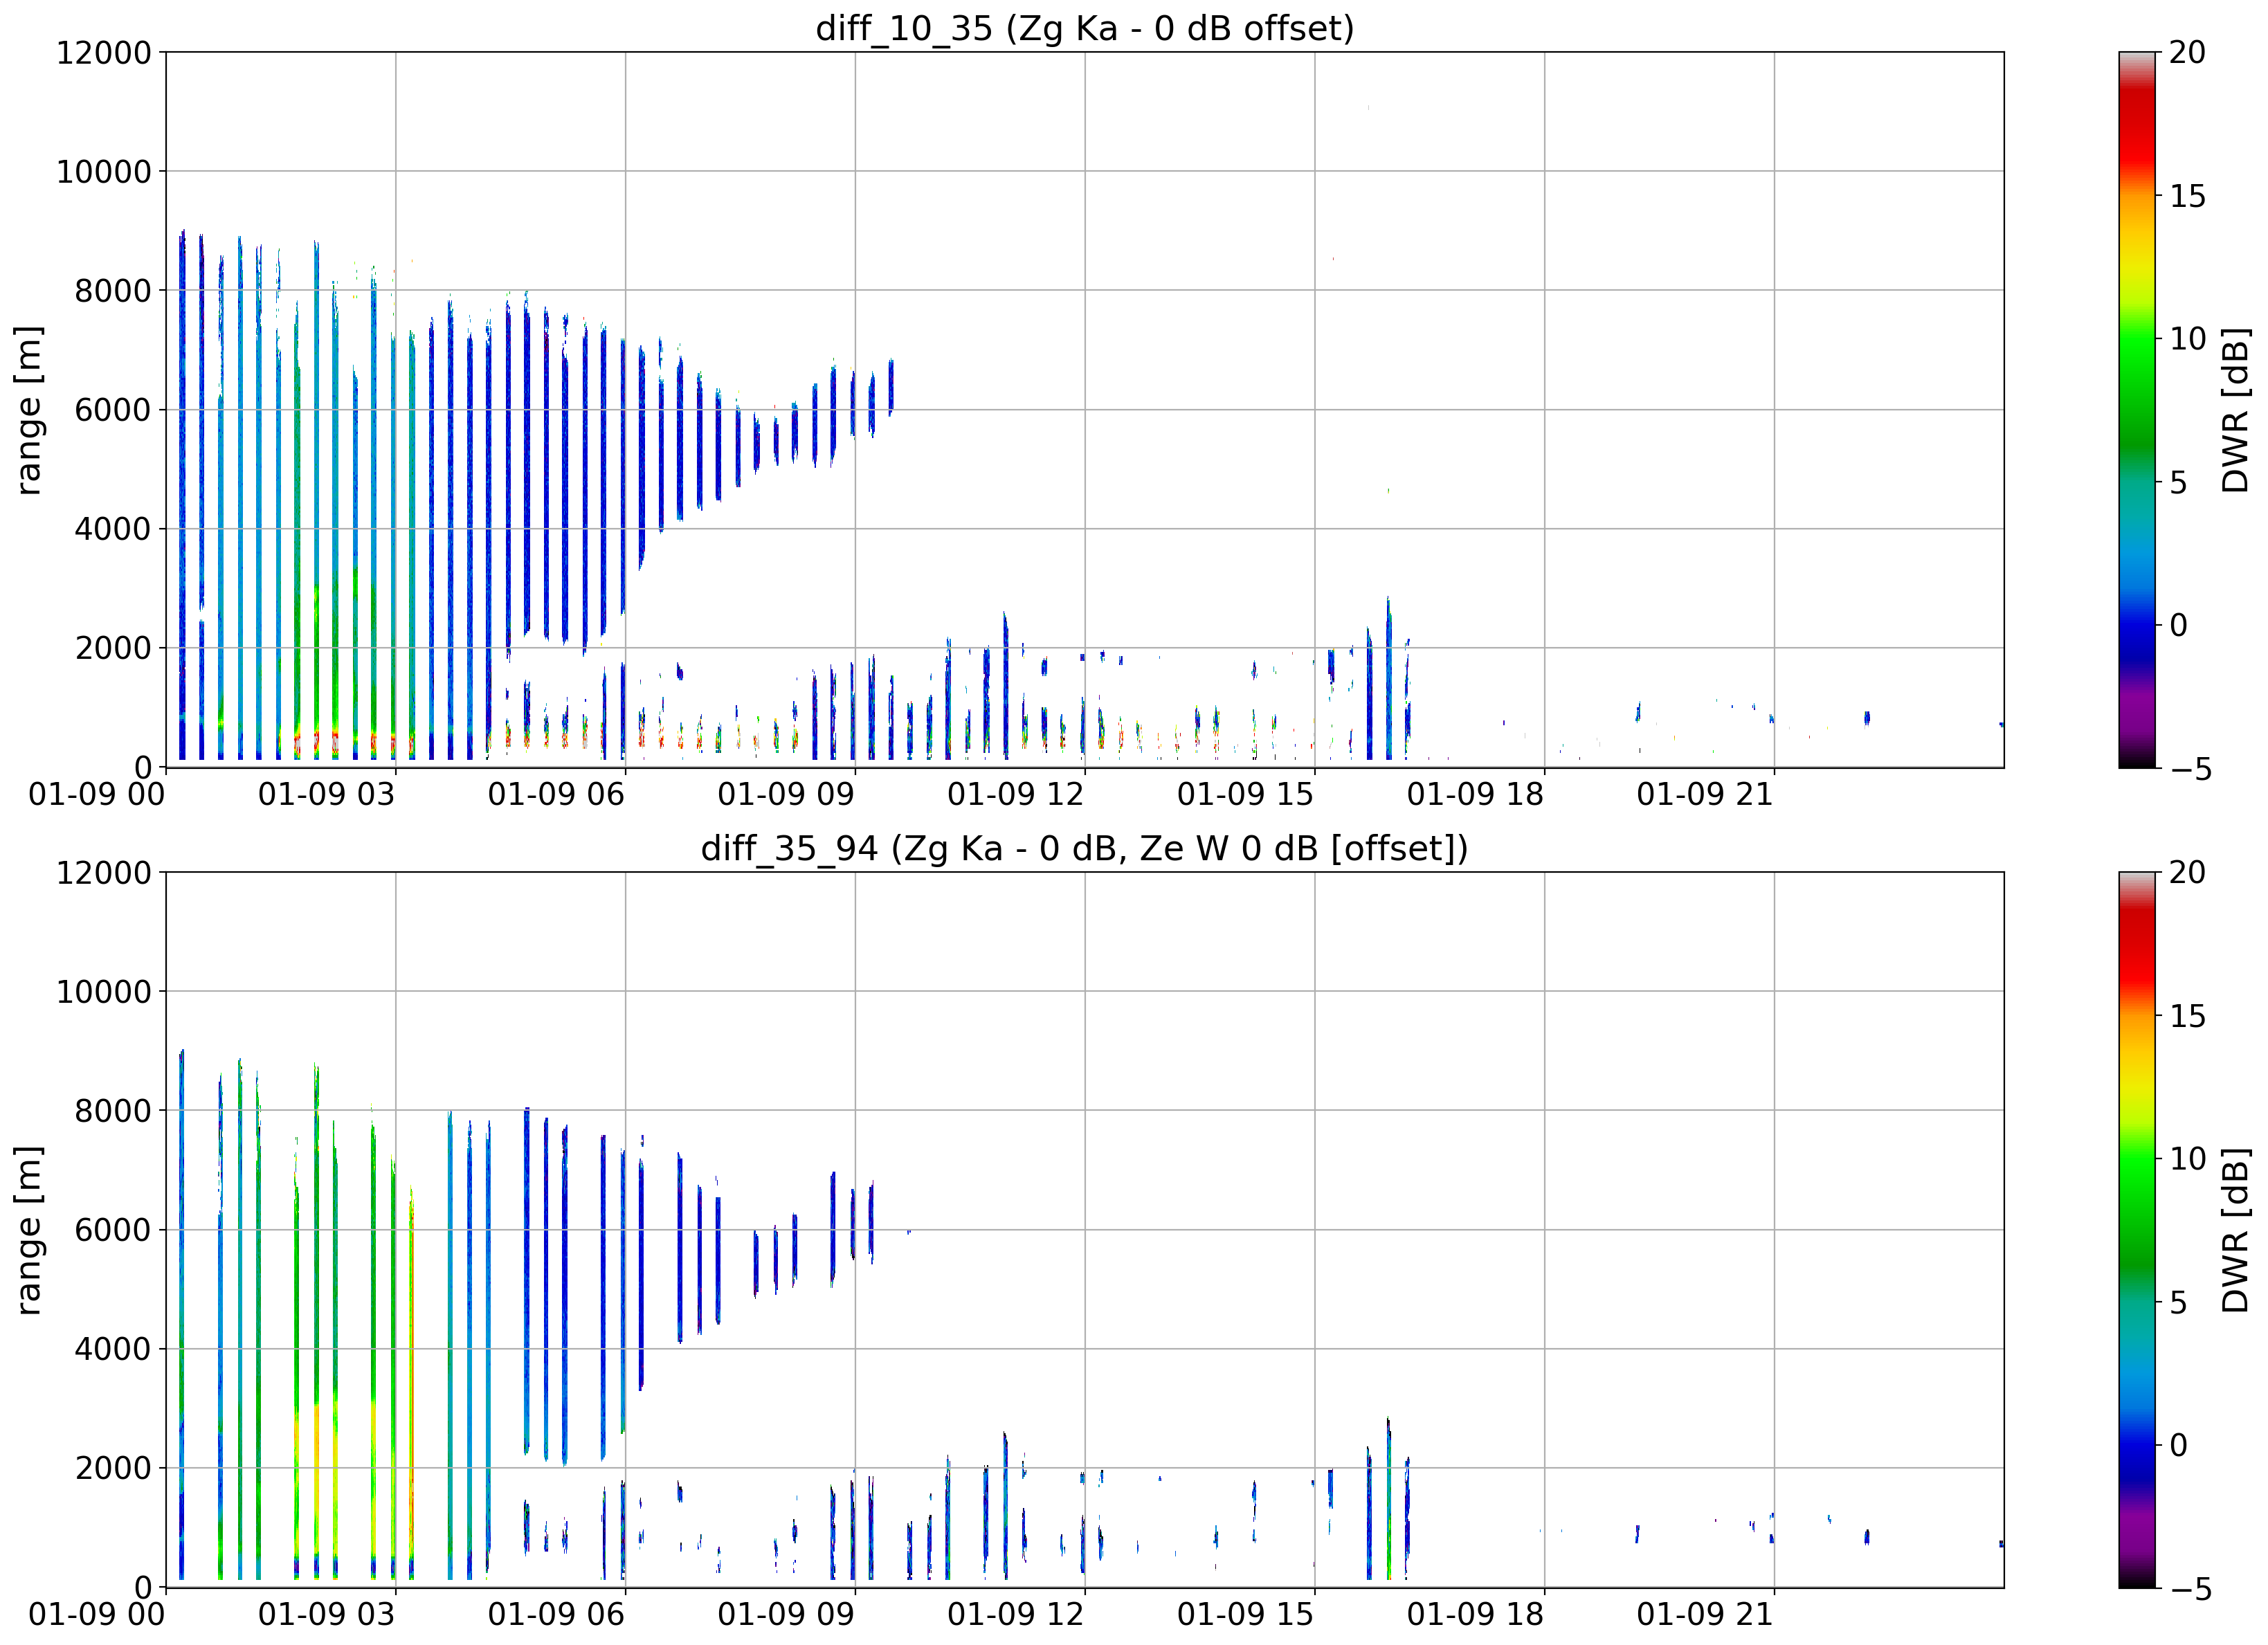Click time tick "01-09 03" under the diff_10_35 plot

click(x=327, y=795)
